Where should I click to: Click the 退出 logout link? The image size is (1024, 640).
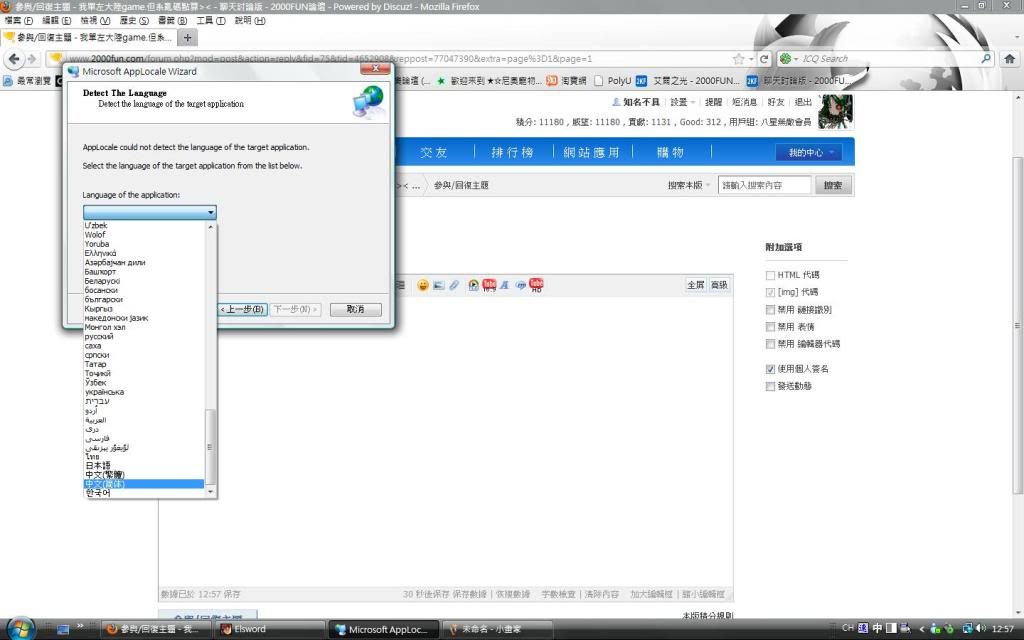803,103
